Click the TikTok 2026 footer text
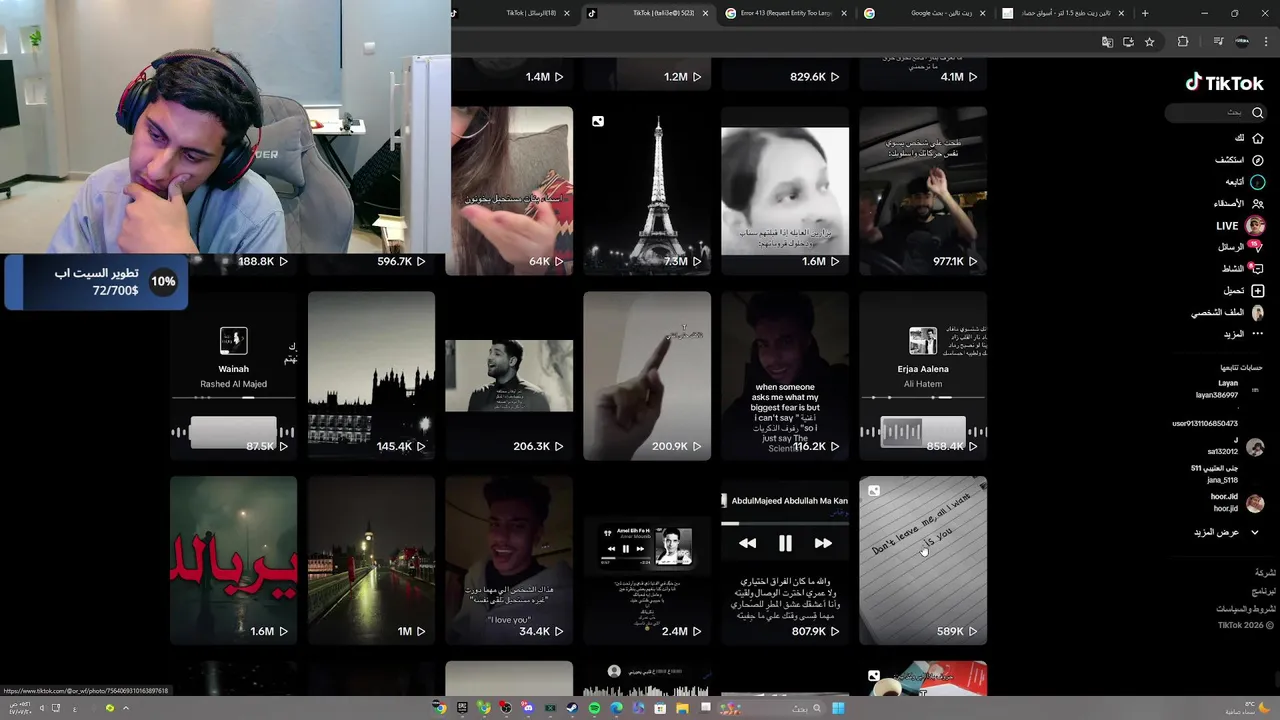 [1246, 625]
